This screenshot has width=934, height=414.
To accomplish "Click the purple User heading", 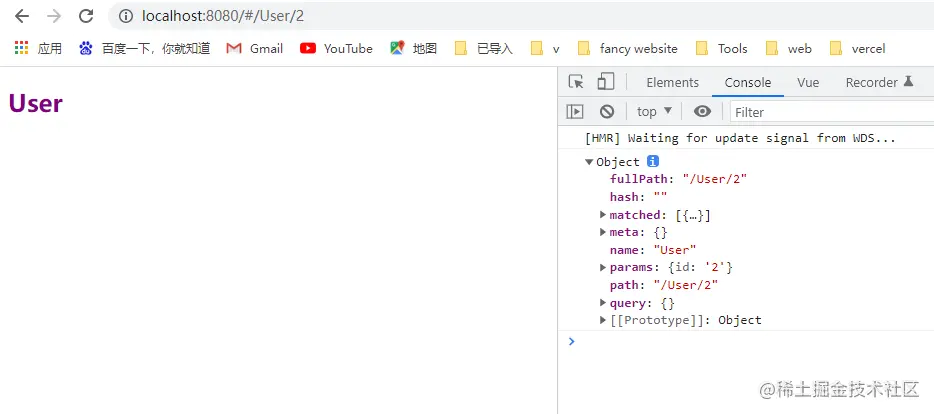I will click(x=36, y=104).
